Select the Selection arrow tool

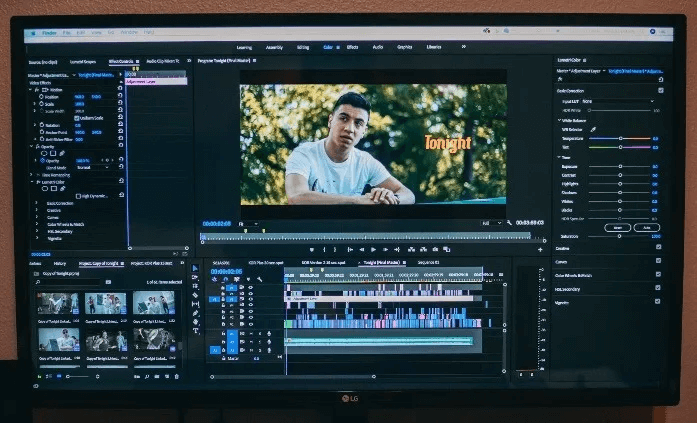click(x=195, y=268)
